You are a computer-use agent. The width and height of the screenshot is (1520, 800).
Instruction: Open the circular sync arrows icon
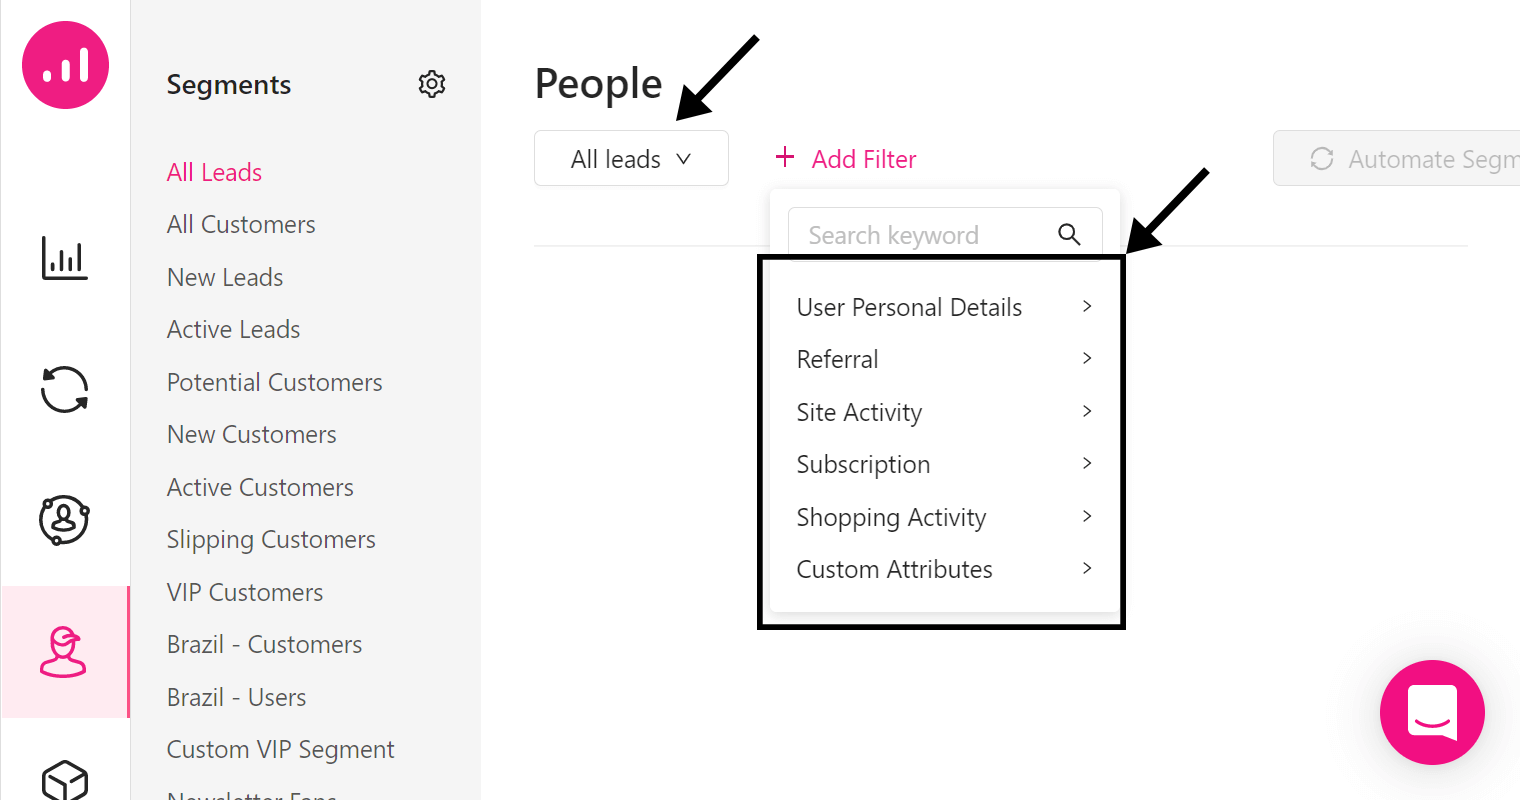point(64,389)
